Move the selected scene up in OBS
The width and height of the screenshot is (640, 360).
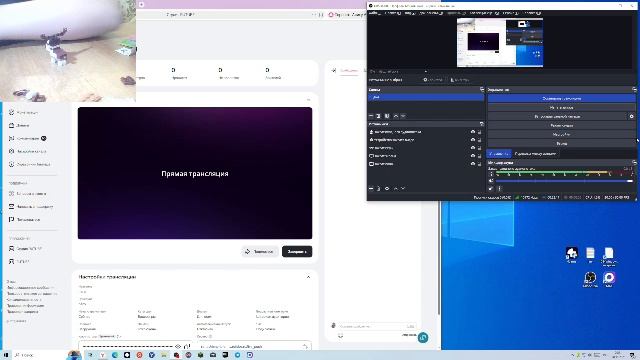tap(396, 116)
